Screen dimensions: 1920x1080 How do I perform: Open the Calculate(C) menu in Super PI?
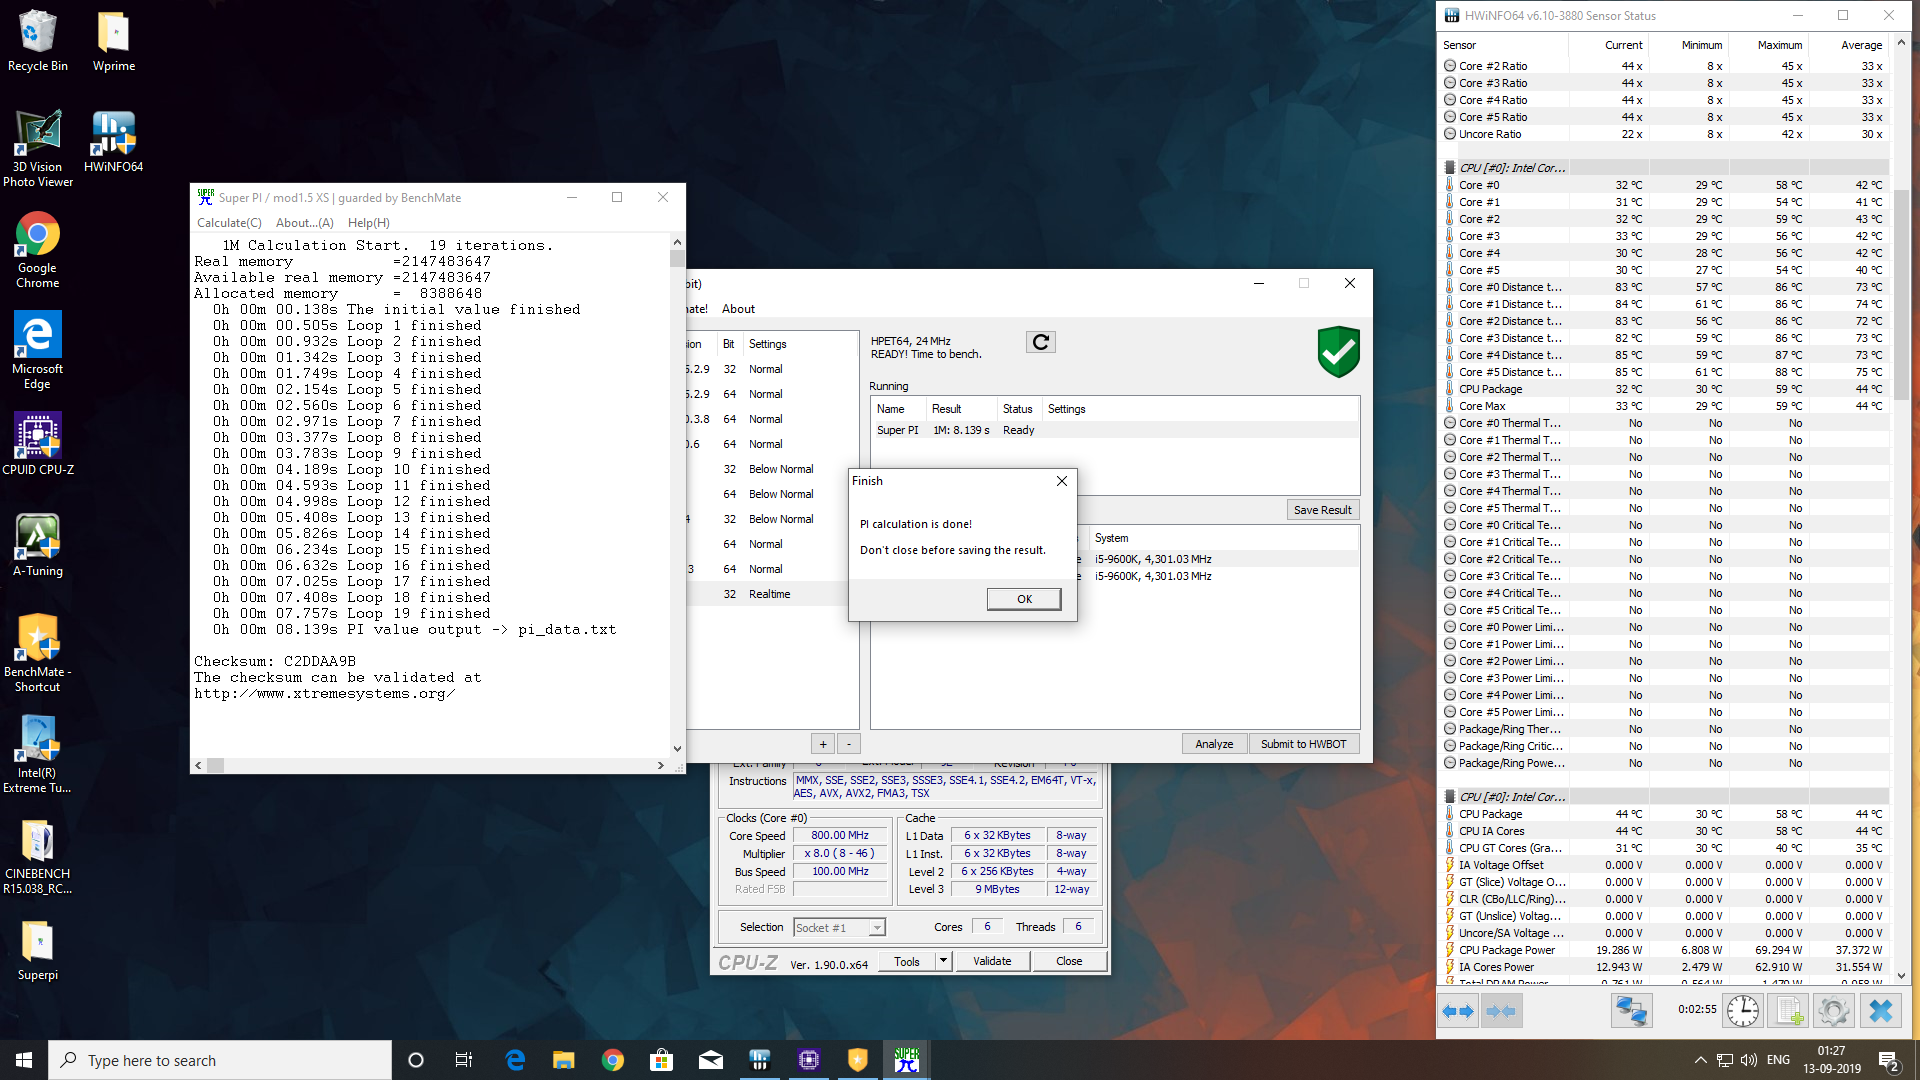[229, 223]
